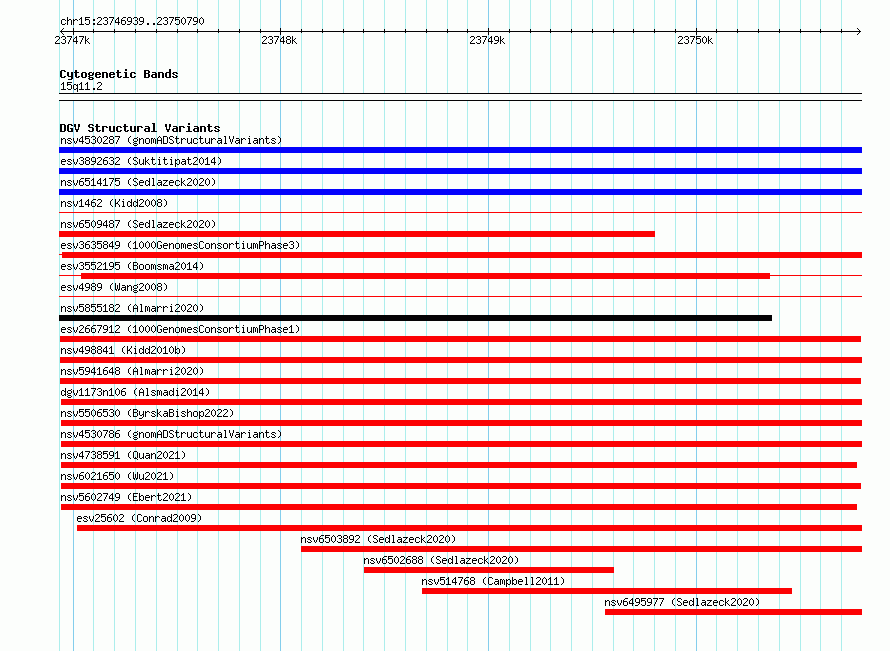The width and height of the screenshot is (890, 651).
Task: Select the red bar under nsv6502688
Action: [x=489, y=570]
